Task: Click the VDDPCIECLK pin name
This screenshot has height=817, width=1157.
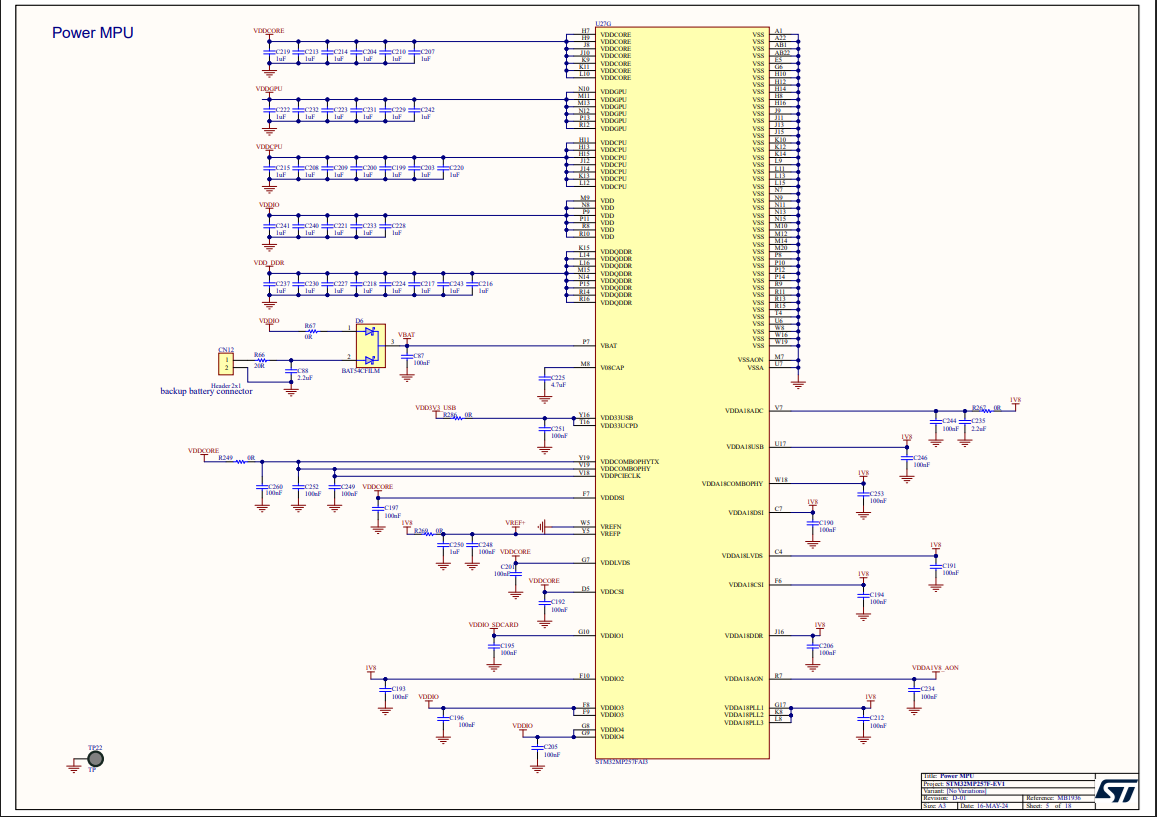Action: (621, 476)
